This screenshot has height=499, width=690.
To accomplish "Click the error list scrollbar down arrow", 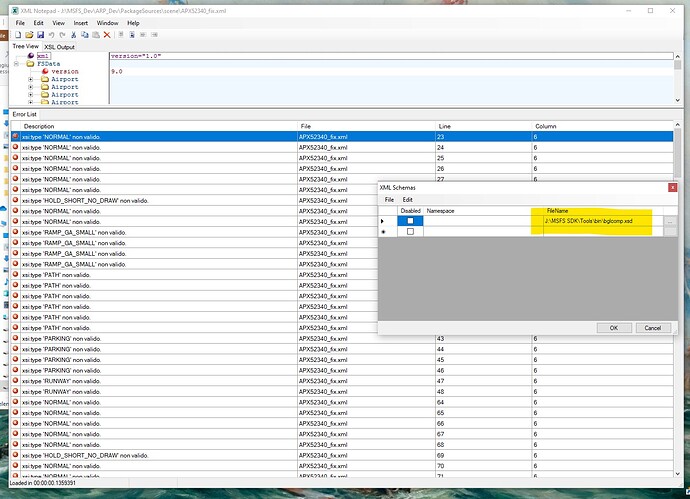I will coord(678,473).
